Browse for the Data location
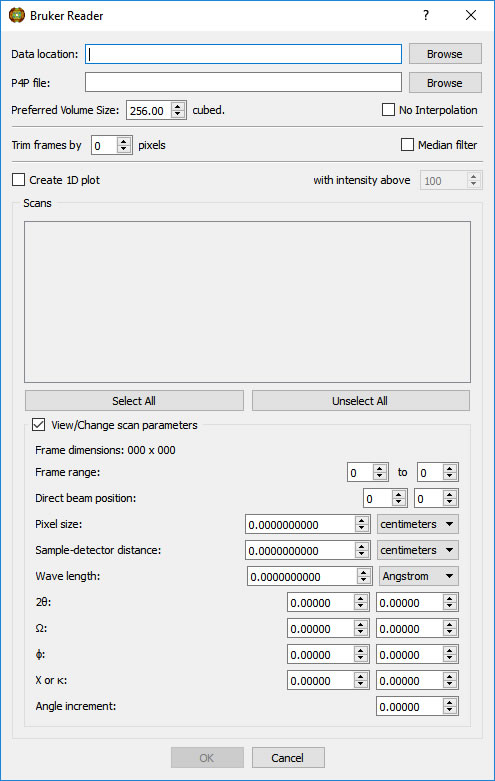Viewport: 495px width, 781px height. (445, 54)
